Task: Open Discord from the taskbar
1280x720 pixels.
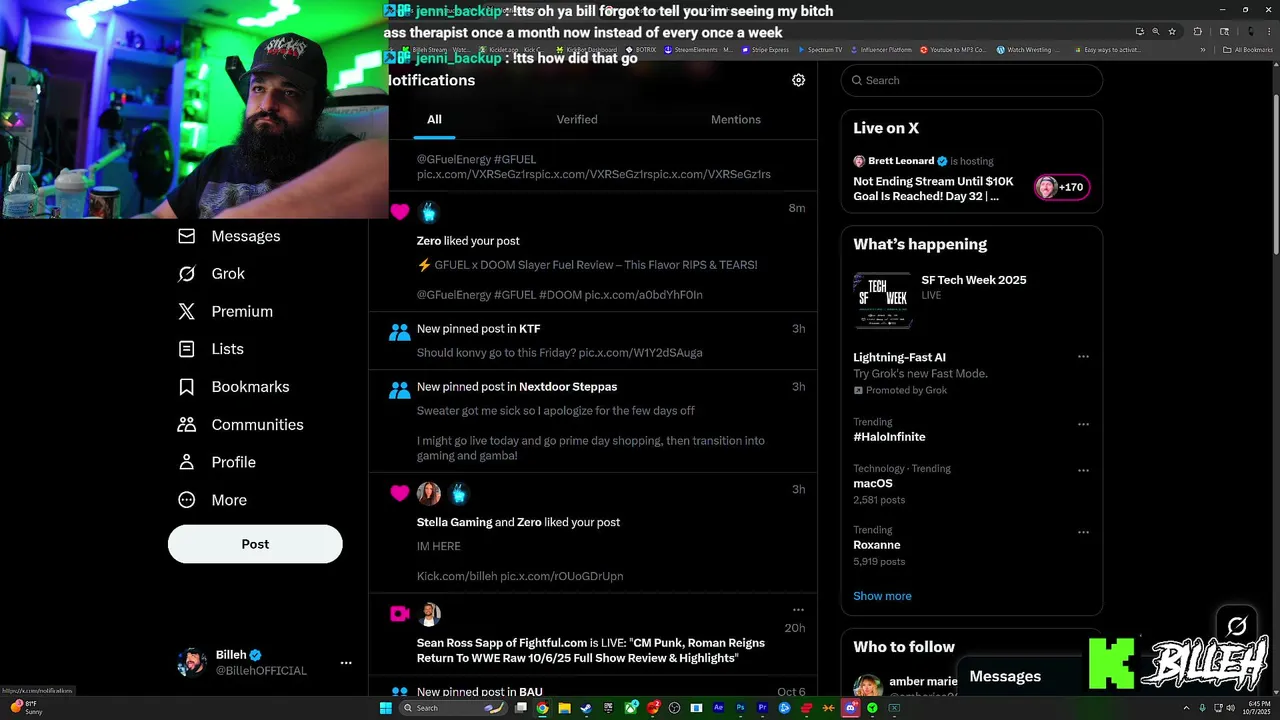Action: click(850, 708)
